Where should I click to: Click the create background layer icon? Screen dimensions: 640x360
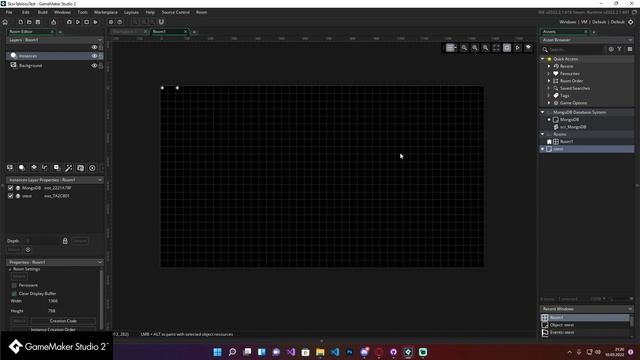coord(10,168)
